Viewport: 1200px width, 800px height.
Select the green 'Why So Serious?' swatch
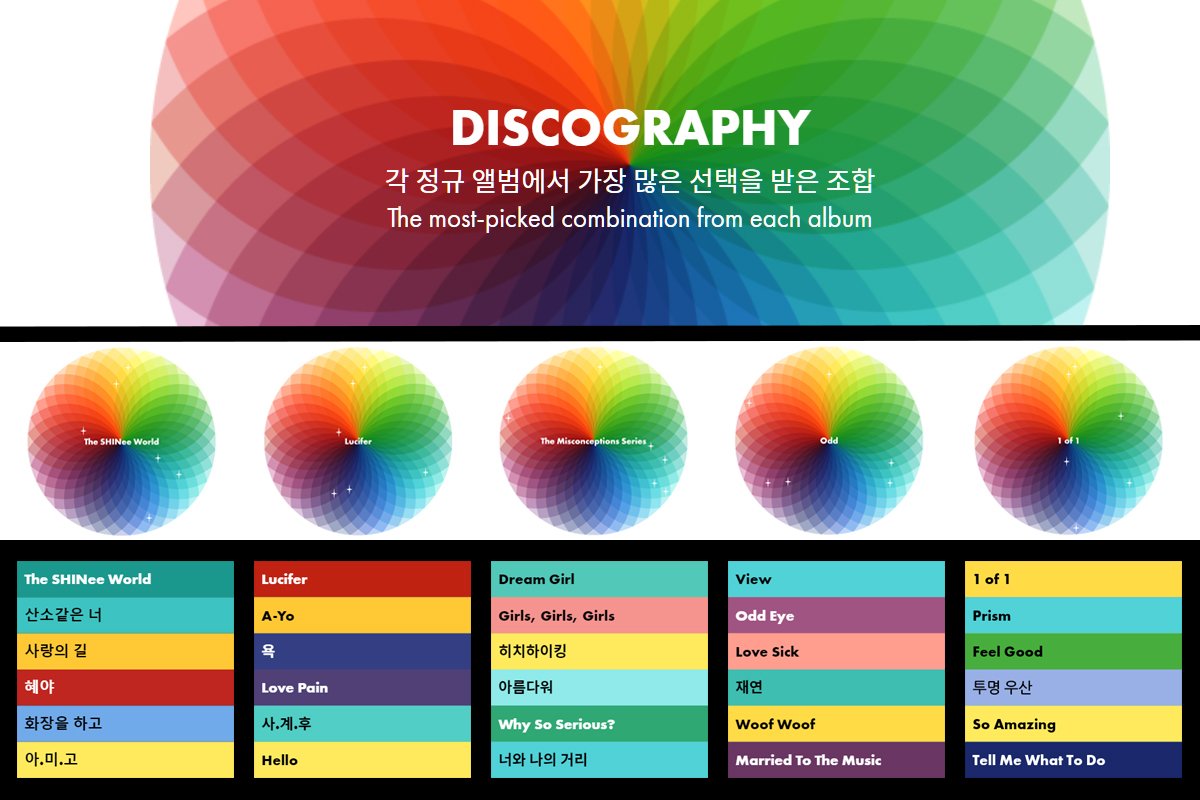pos(599,723)
